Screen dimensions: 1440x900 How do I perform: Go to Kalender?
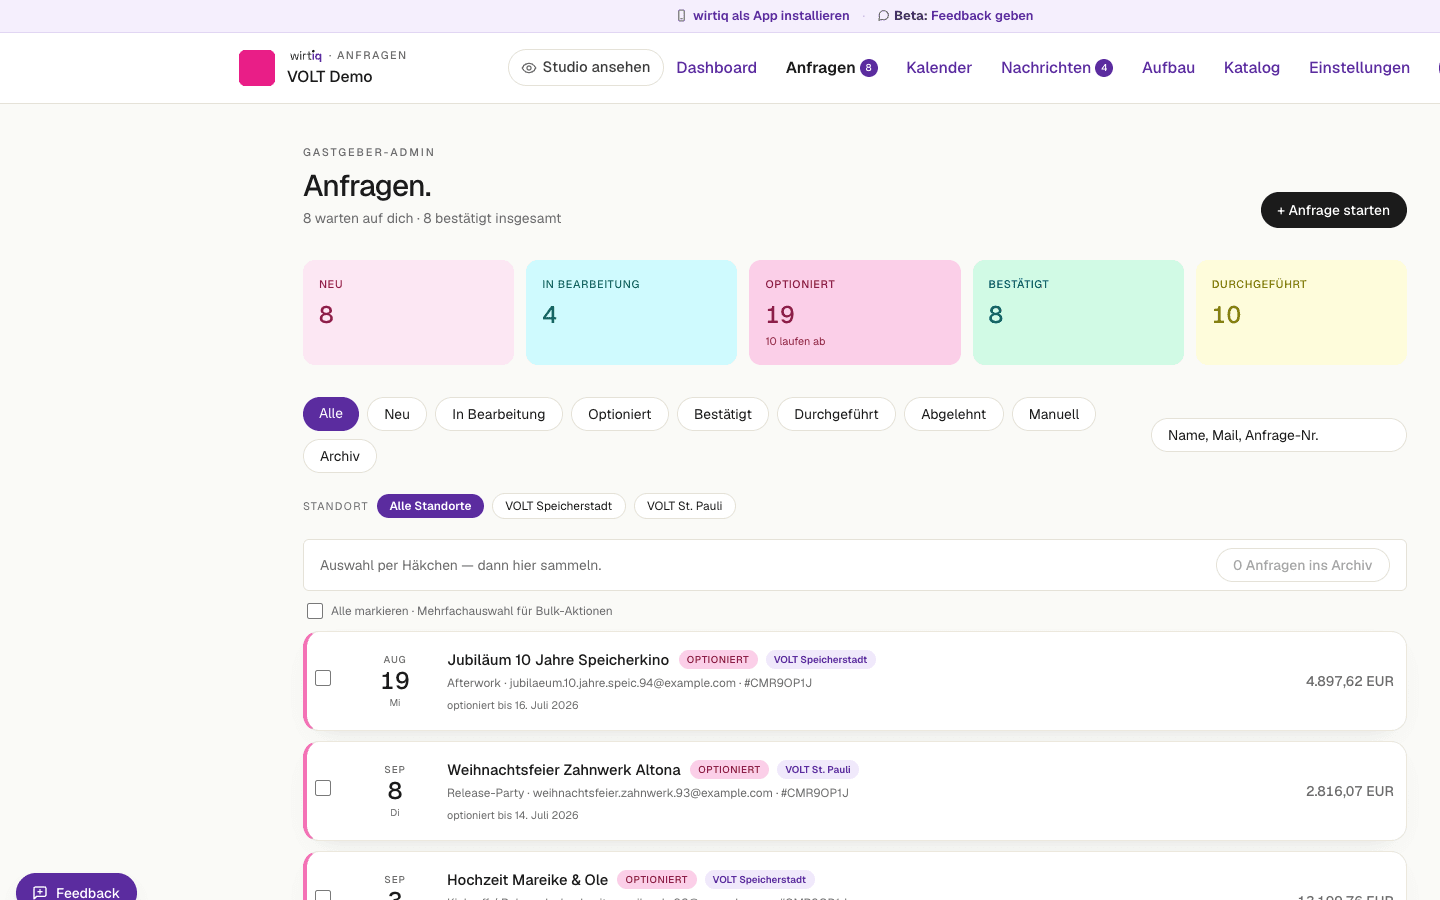tap(939, 68)
